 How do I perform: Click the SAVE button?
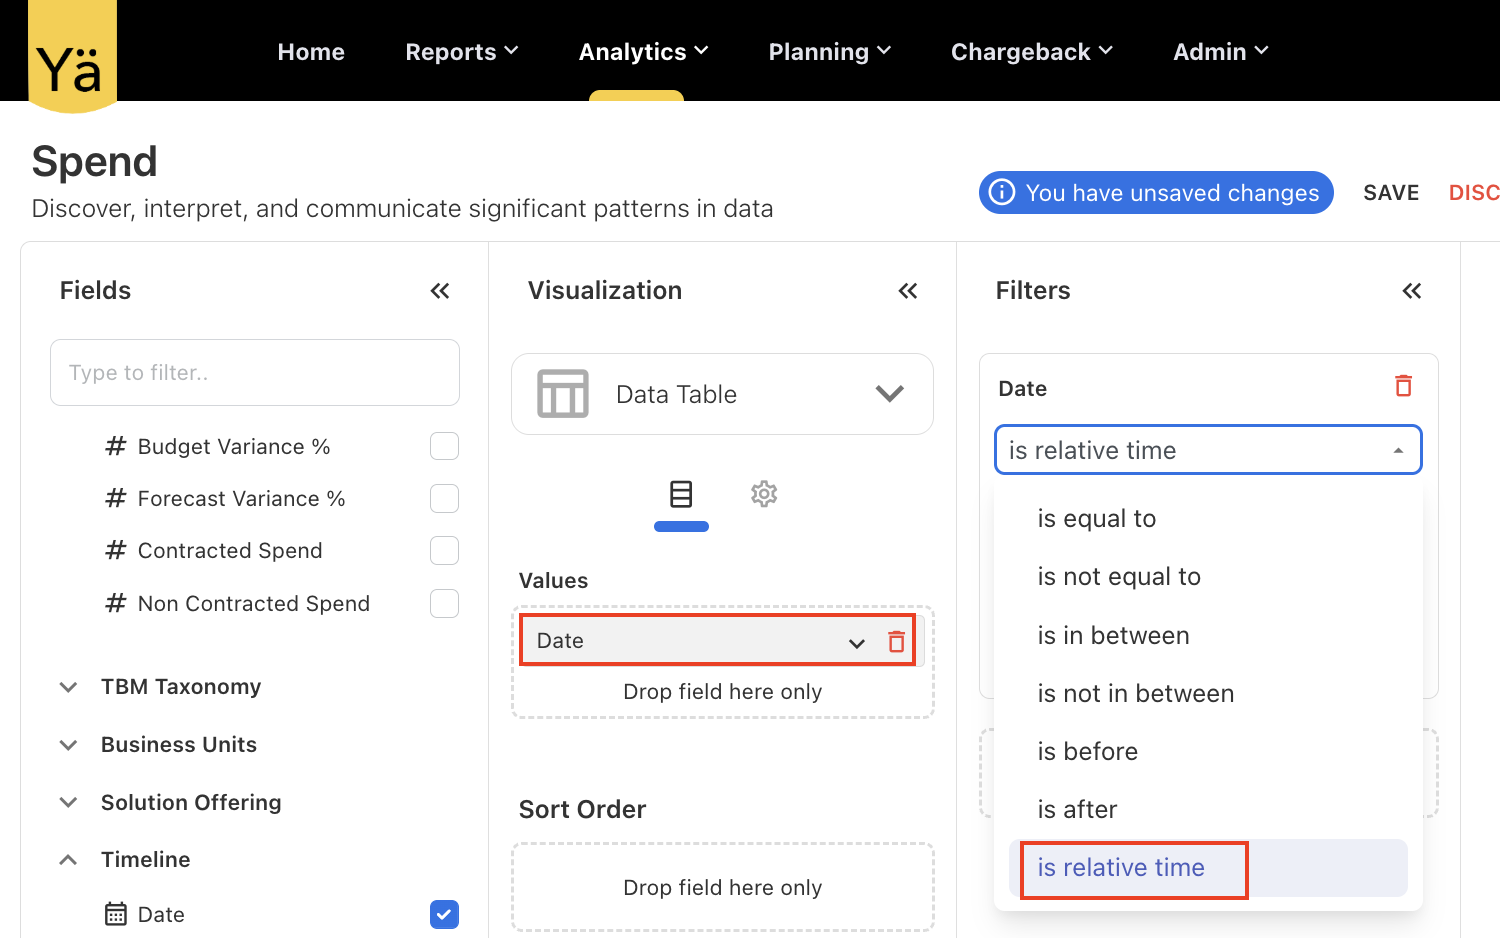click(x=1390, y=193)
